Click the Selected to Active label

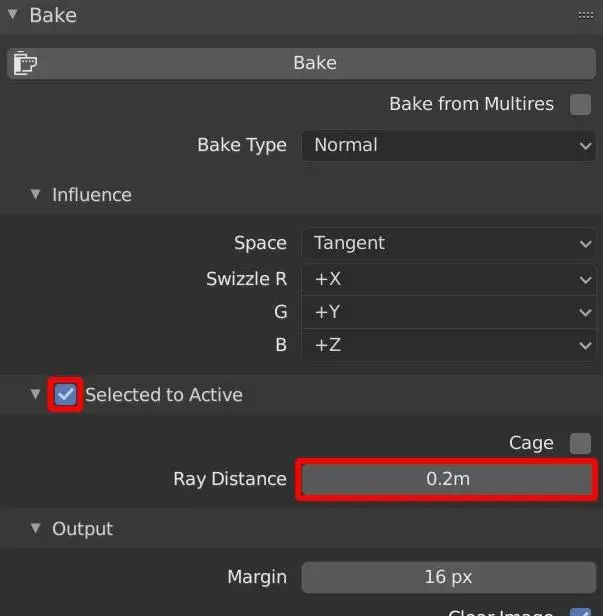164,395
